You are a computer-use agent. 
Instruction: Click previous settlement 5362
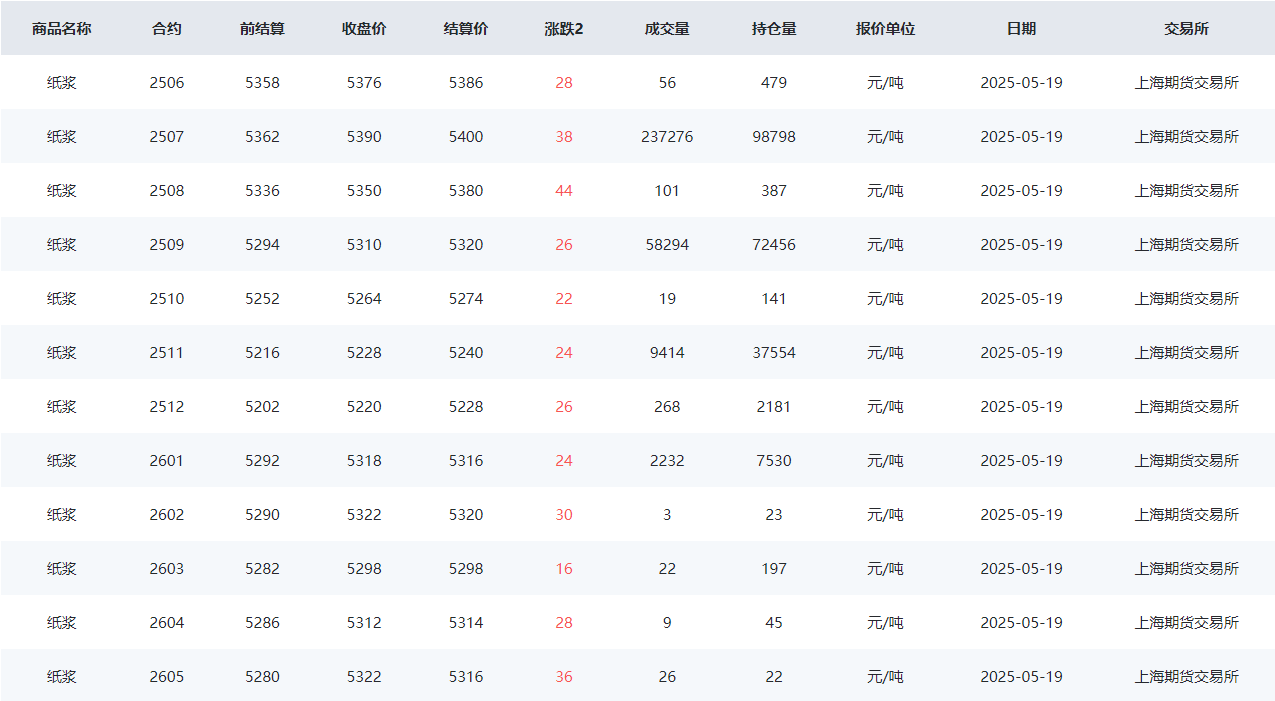tap(262, 137)
